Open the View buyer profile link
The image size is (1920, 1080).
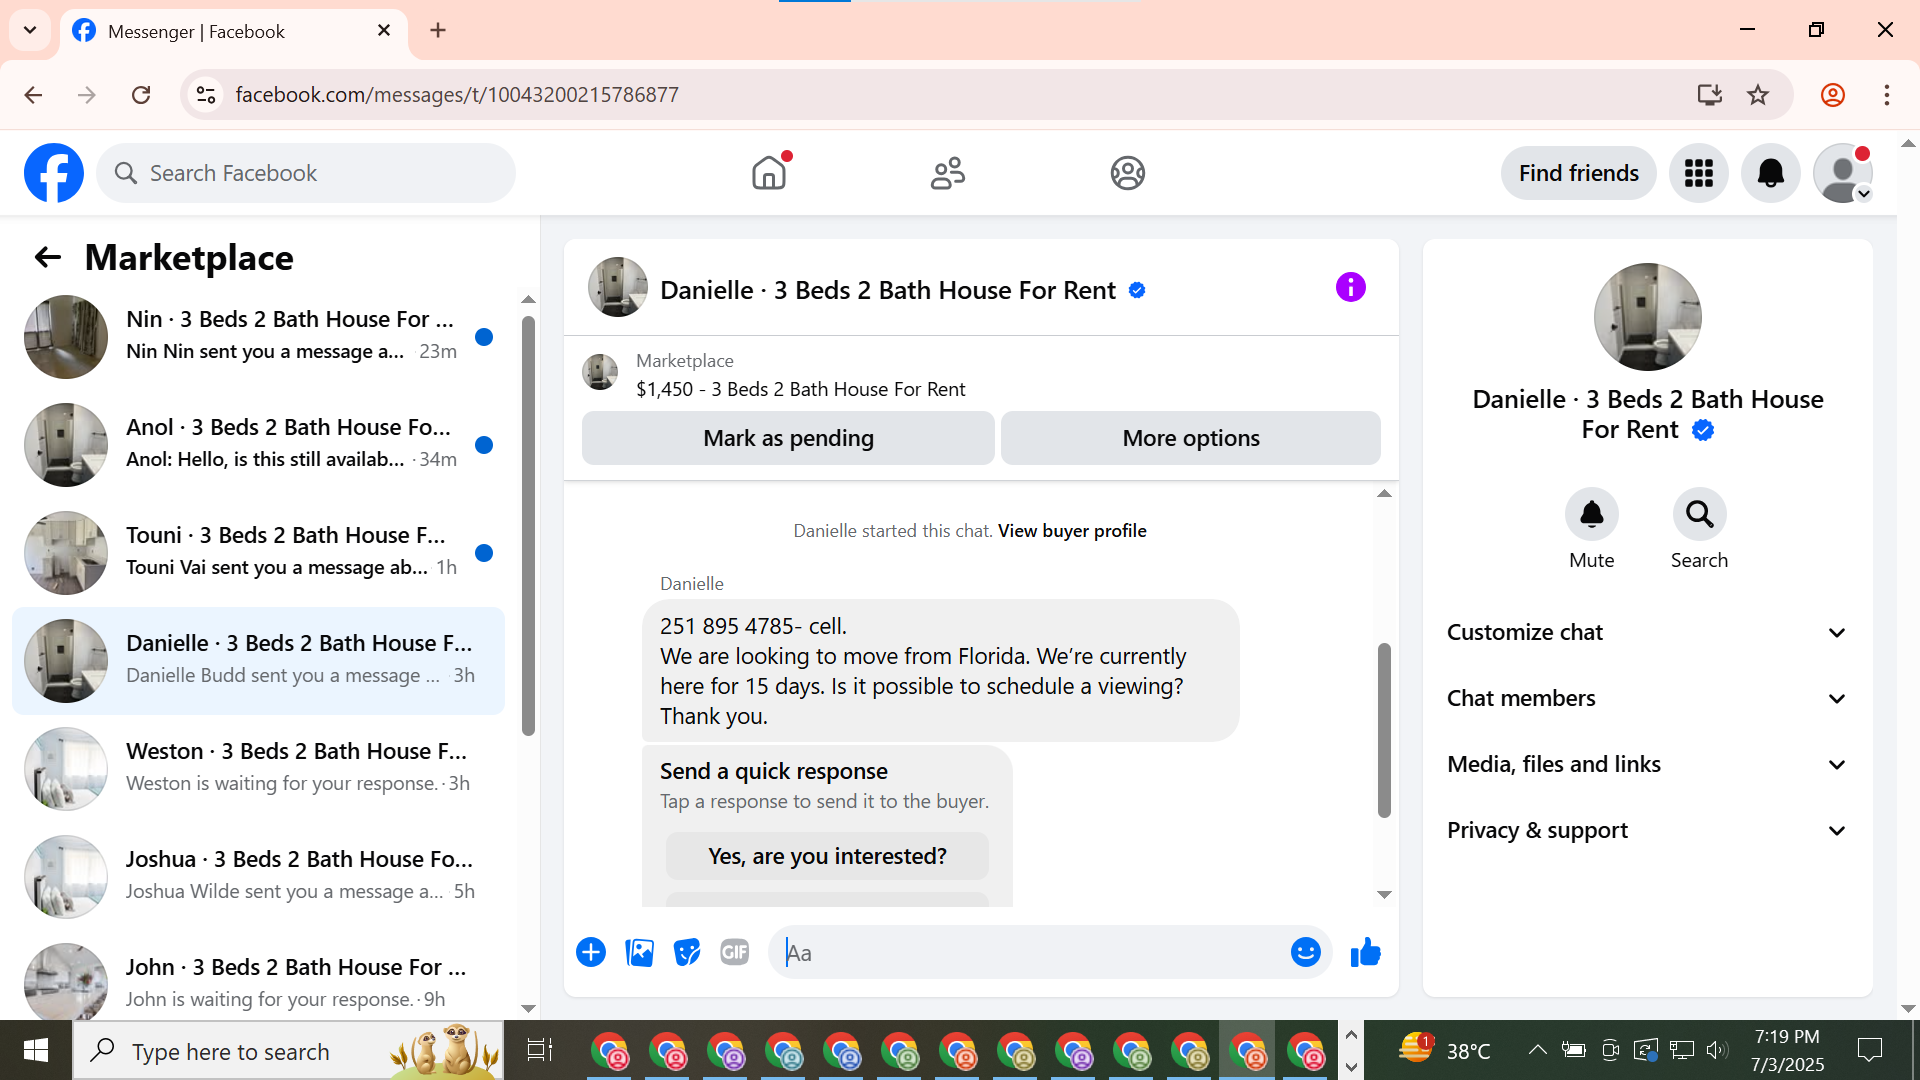point(1071,531)
